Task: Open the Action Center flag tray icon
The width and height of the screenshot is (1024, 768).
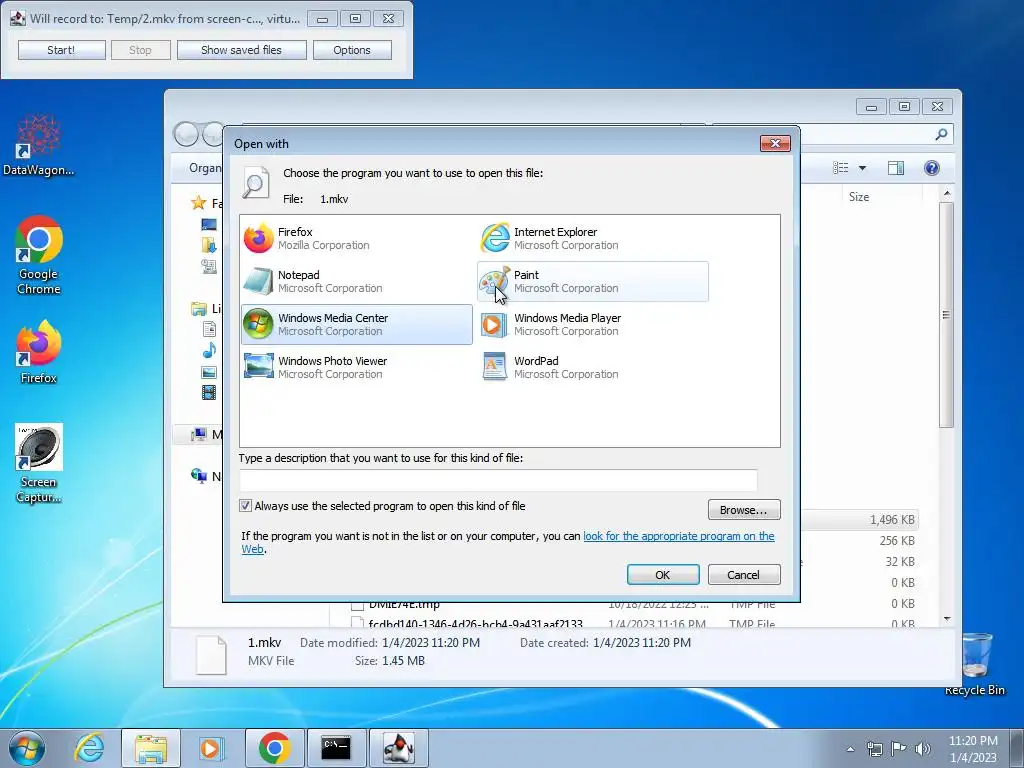Action: 898,749
